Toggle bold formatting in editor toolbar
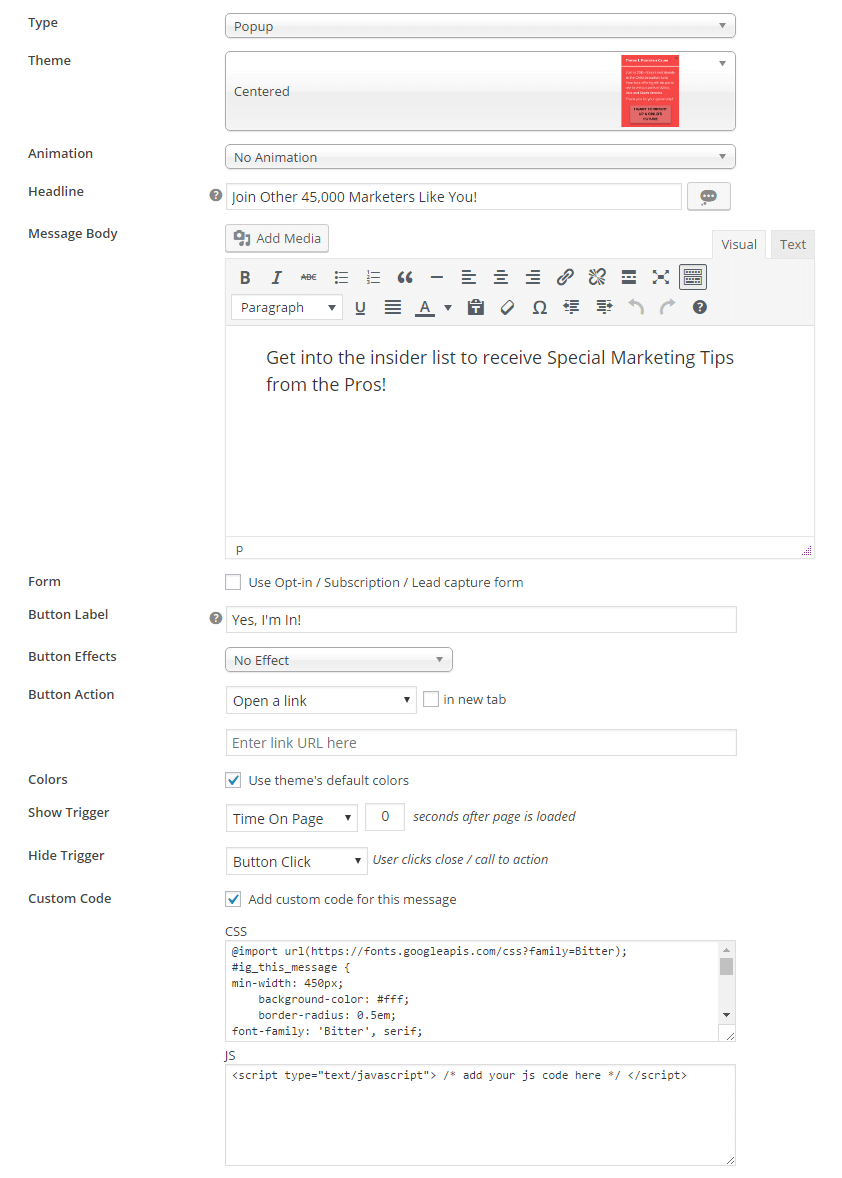The image size is (842, 1178). 245,277
